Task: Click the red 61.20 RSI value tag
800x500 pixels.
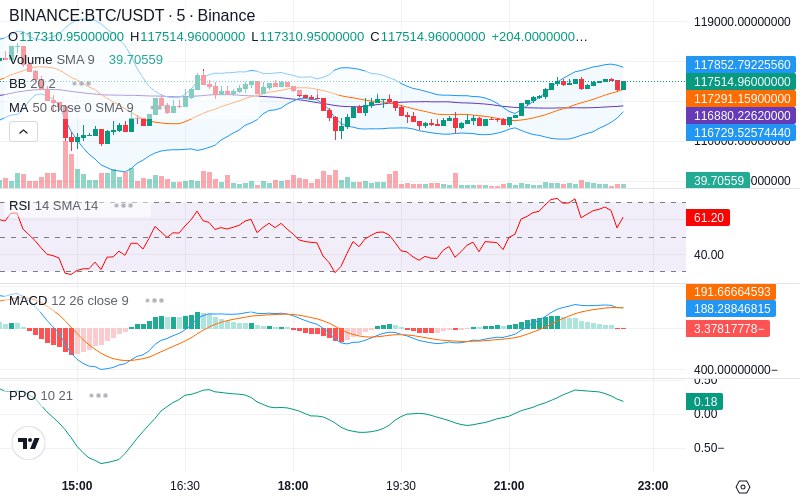Action: pos(708,218)
